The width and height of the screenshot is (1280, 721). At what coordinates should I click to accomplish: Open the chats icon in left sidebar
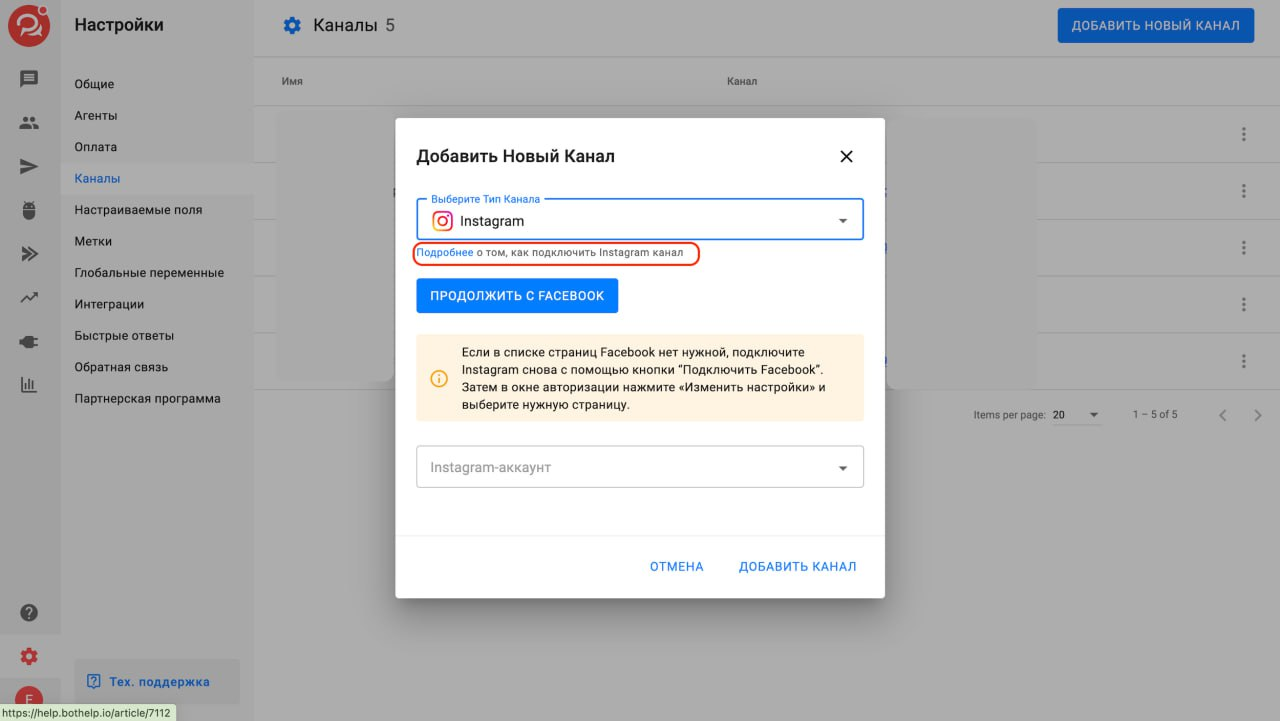point(29,79)
